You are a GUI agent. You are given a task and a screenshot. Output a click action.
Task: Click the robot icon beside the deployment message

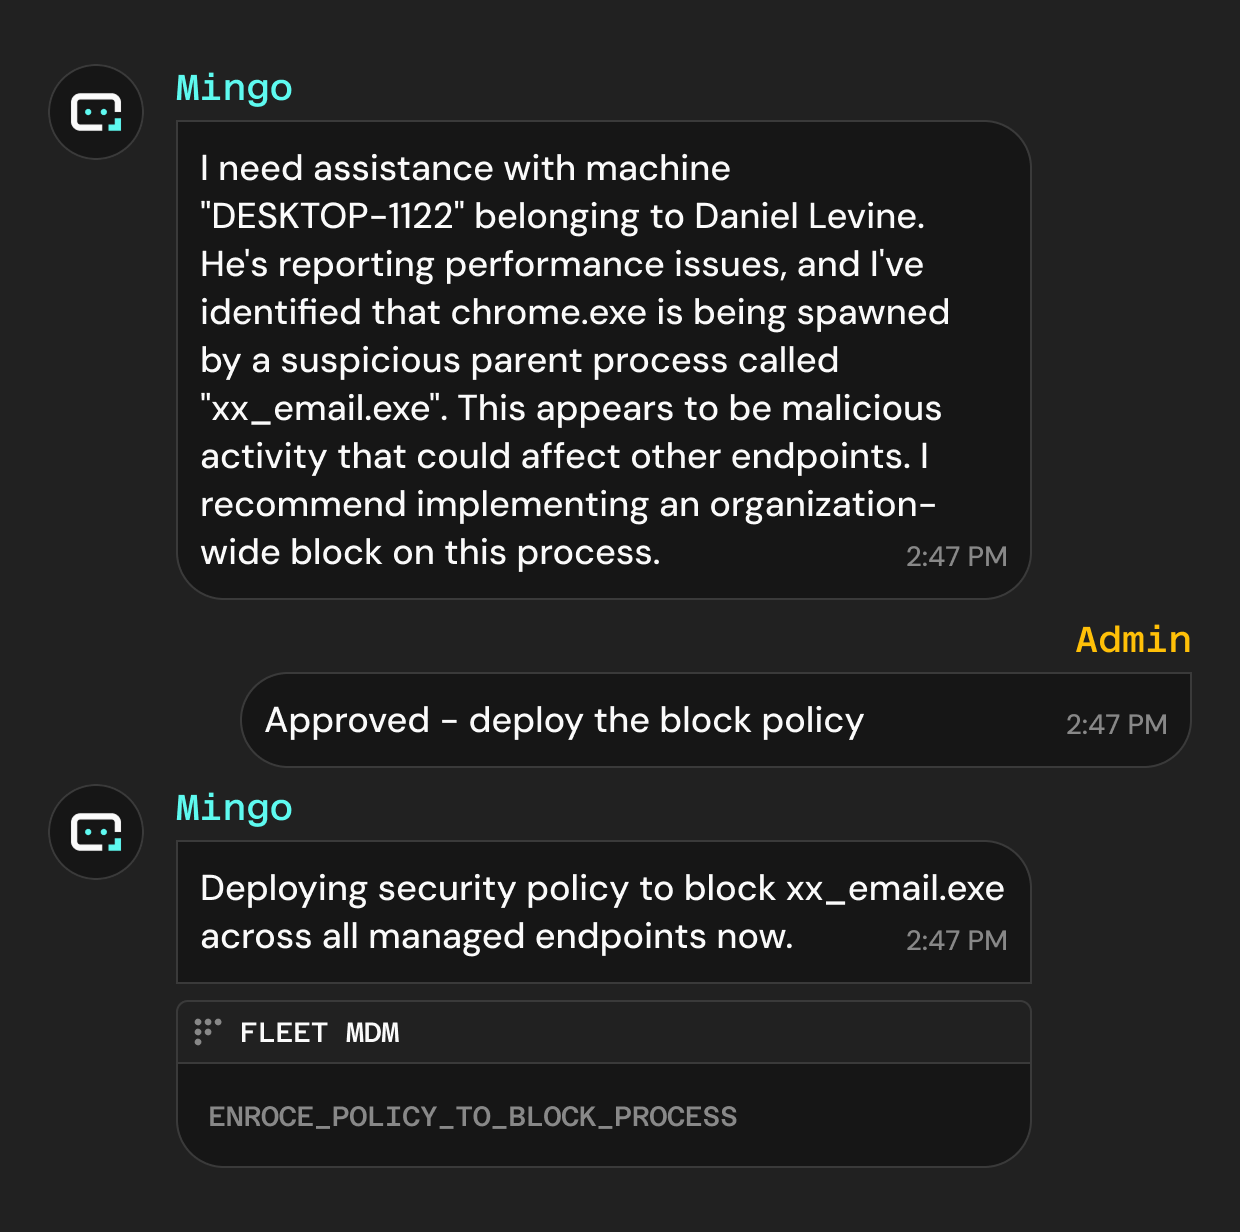pos(95,831)
